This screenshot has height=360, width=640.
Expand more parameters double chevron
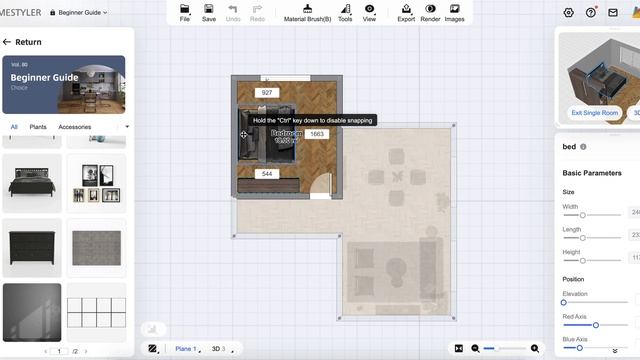615,351
